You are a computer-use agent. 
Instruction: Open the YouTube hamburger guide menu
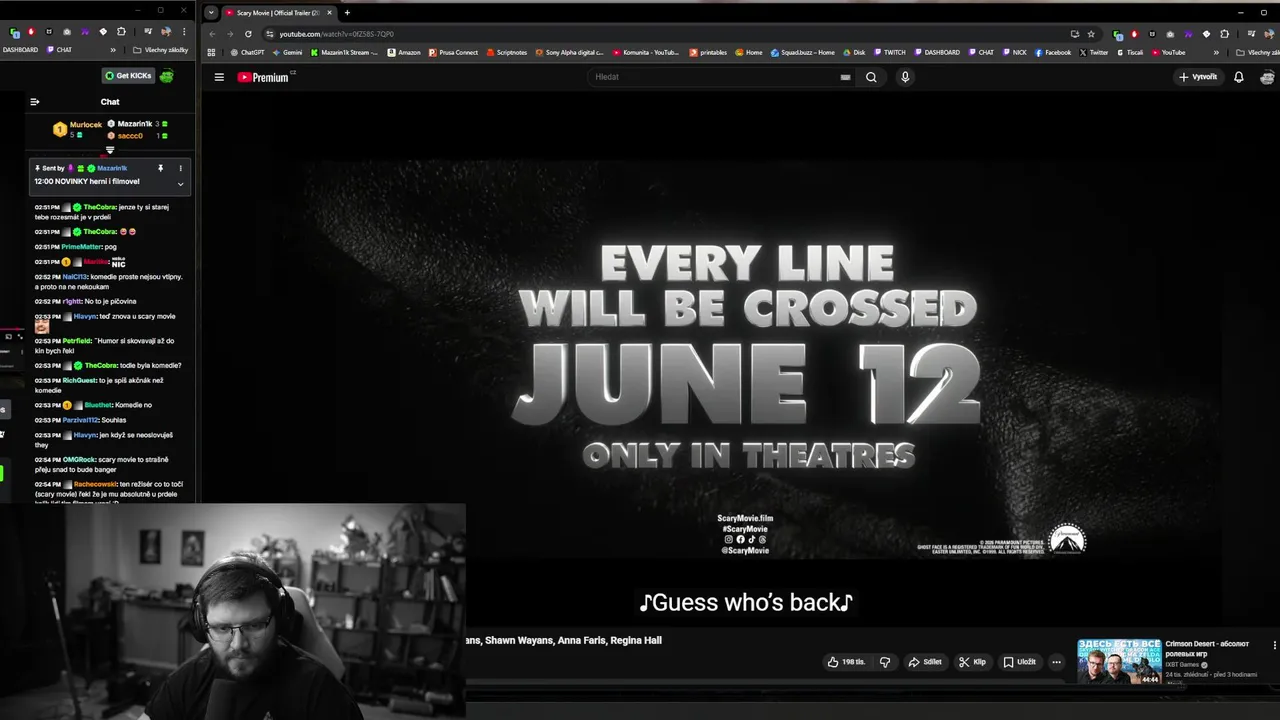[219, 77]
